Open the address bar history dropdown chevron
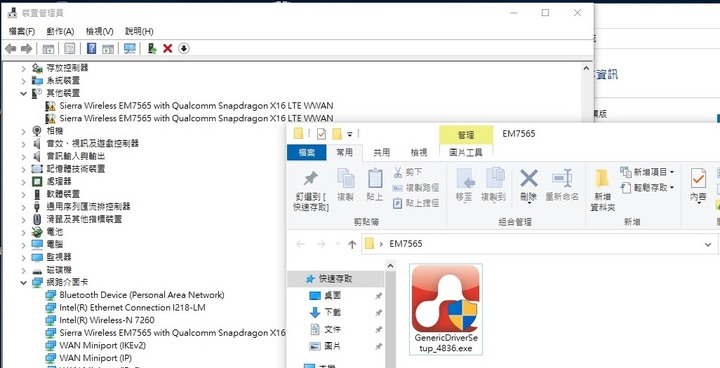The image size is (720, 368). pos(708,244)
